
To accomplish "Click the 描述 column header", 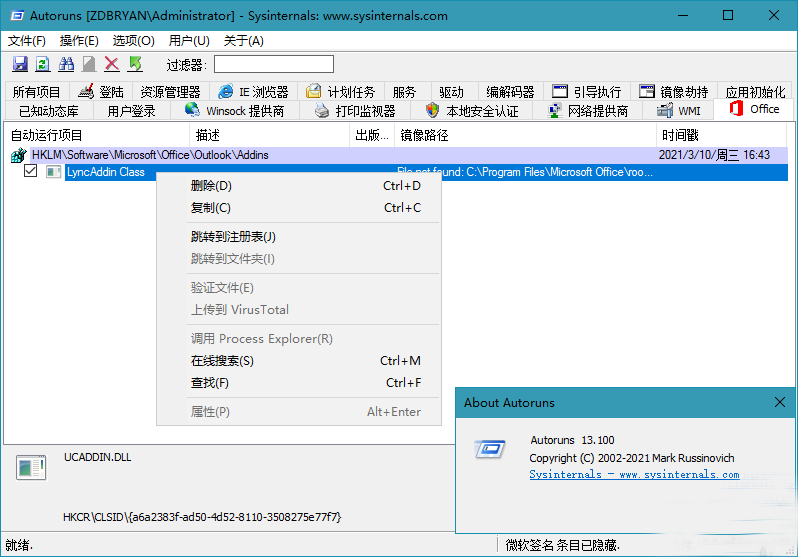I will click(270, 135).
